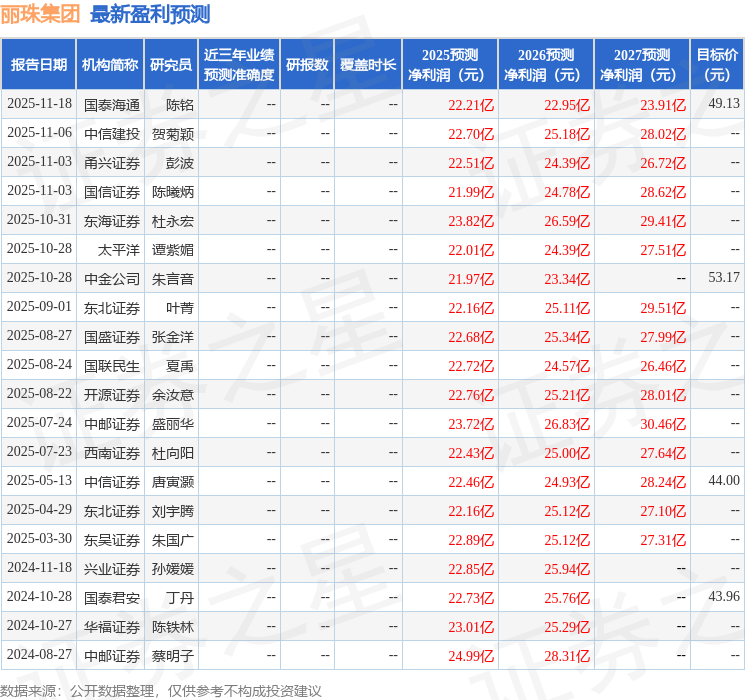Sort by 报告日期 column header
This screenshot has width=745, height=700.
(x=39, y=65)
